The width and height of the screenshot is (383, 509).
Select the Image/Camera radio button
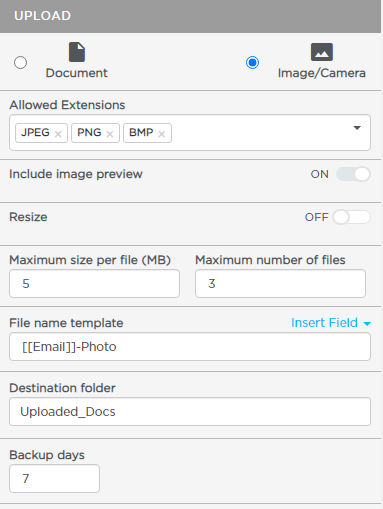click(252, 62)
